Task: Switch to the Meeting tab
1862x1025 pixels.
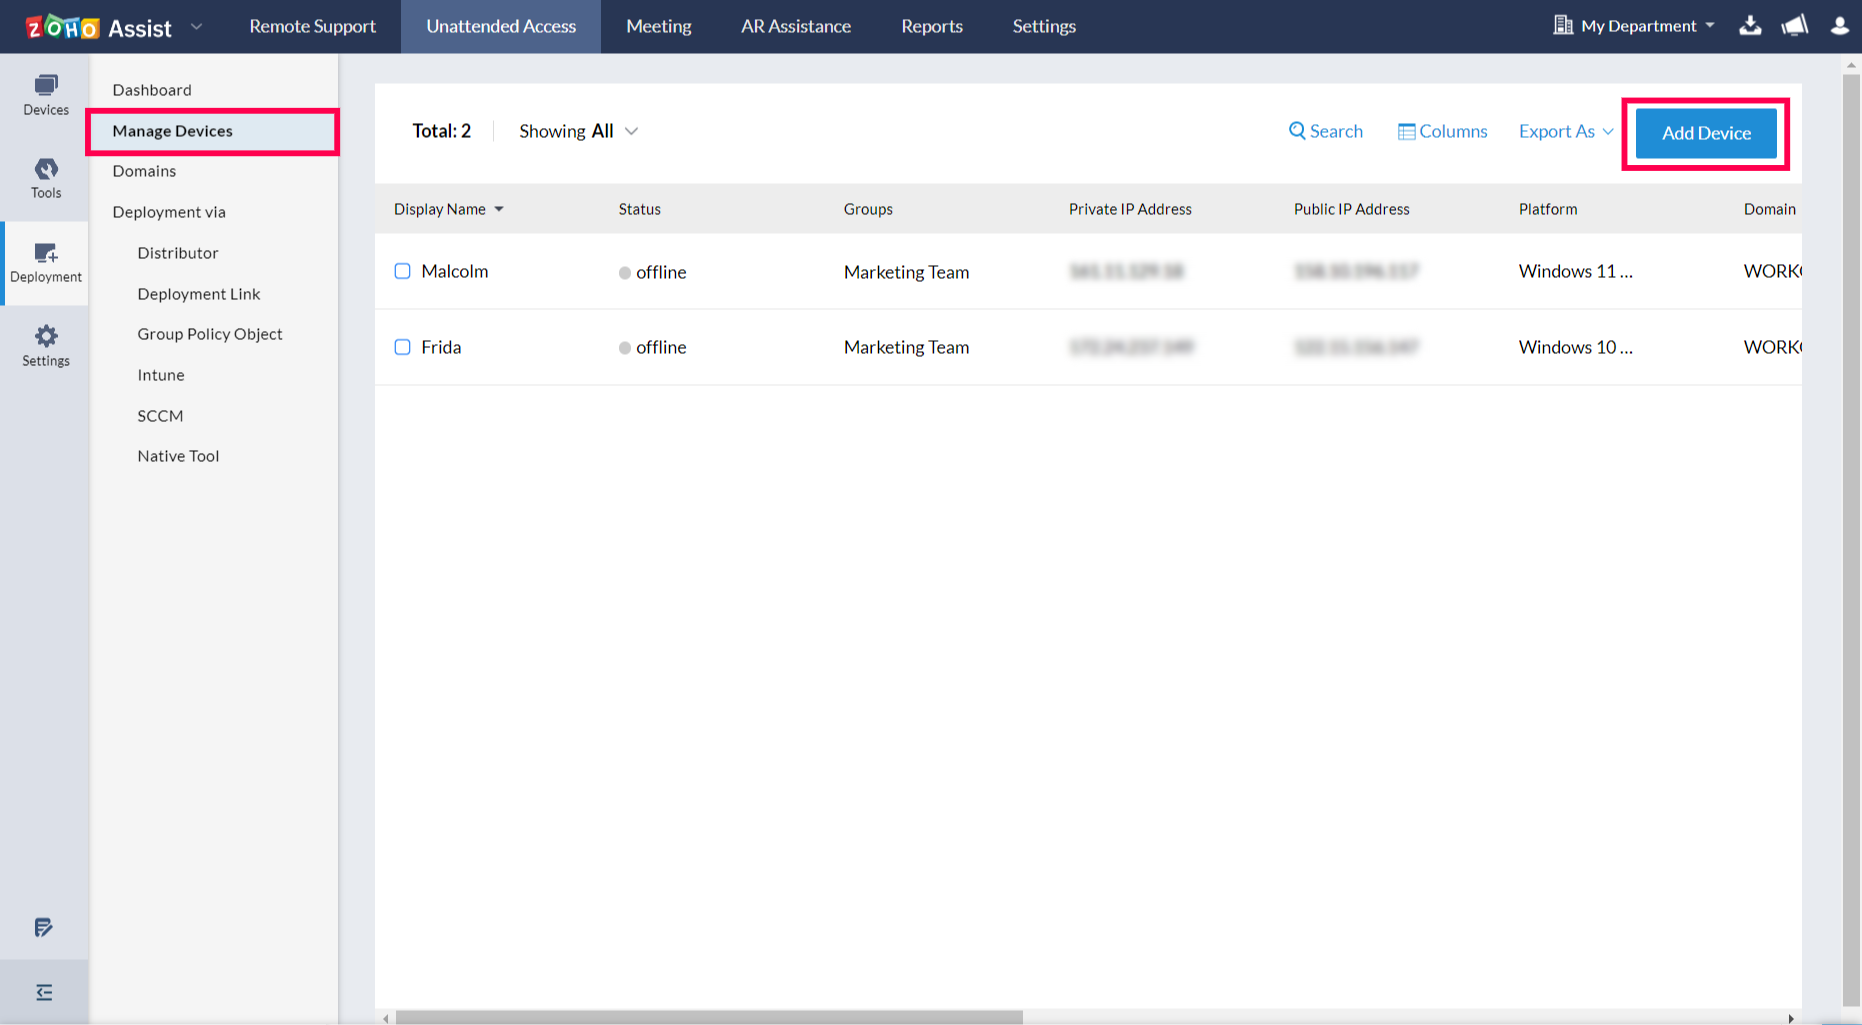Action: [x=658, y=26]
